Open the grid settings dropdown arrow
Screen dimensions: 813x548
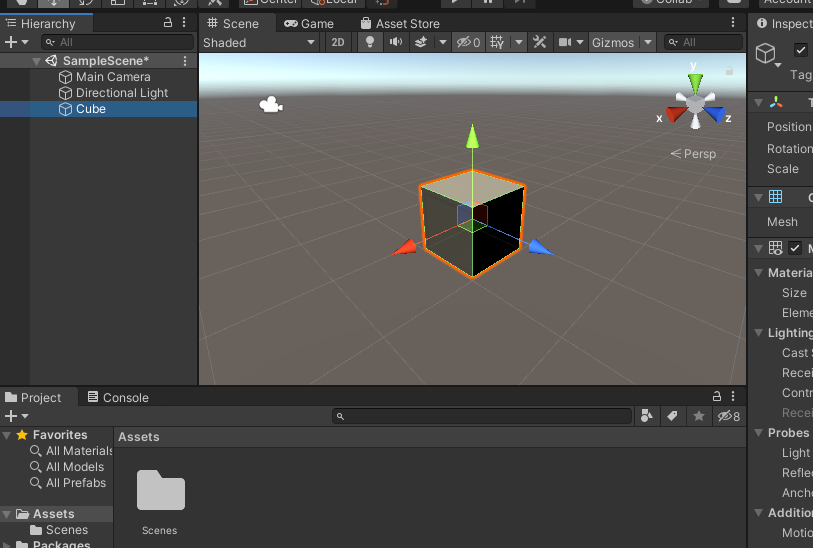[519, 42]
